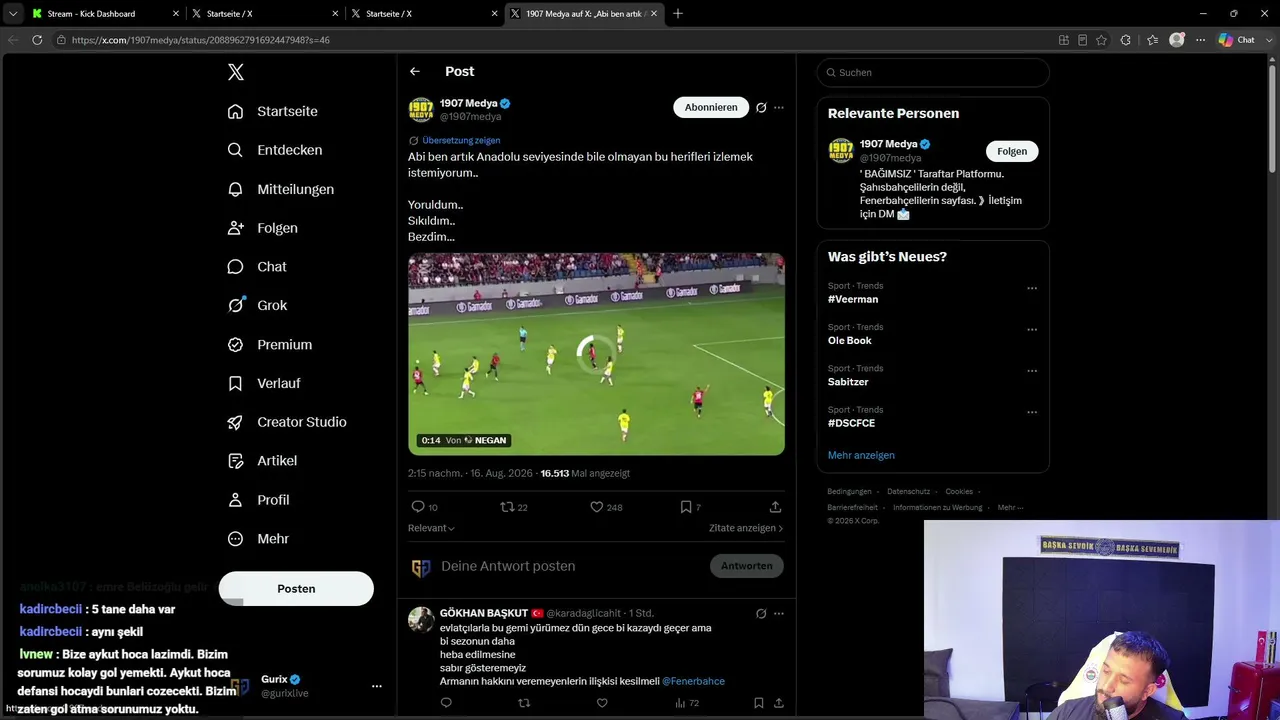Image resolution: width=1280 pixels, height=720 pixels.
Task: Bookmark the 1907 Medya post
Action: pos(686,507)
